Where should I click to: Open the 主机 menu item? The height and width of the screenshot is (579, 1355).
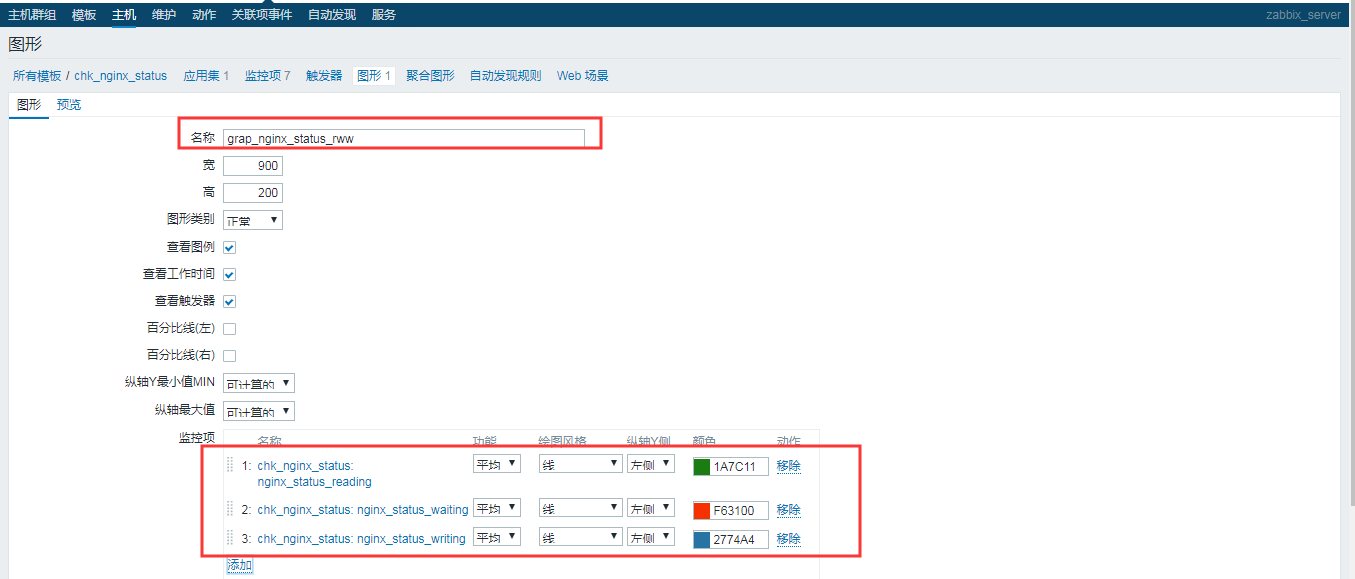[124, 15]
